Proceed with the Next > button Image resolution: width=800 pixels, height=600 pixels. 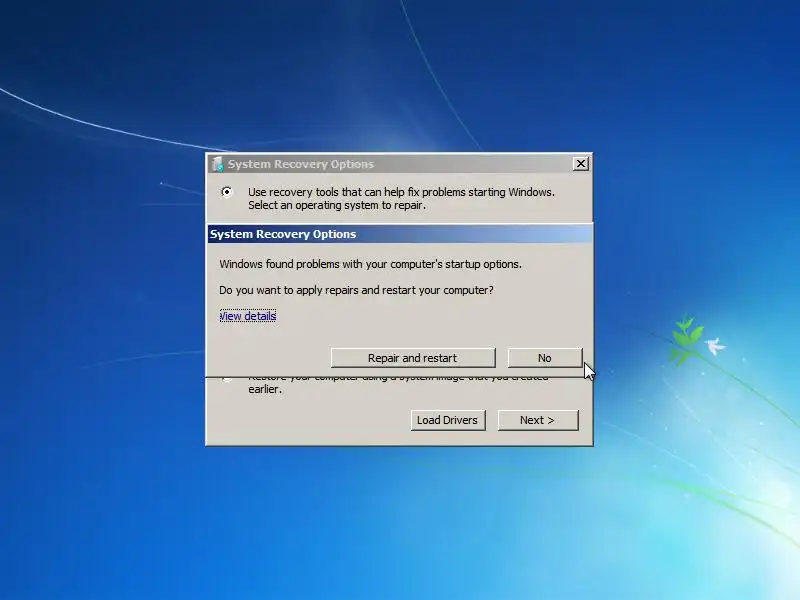538,420
